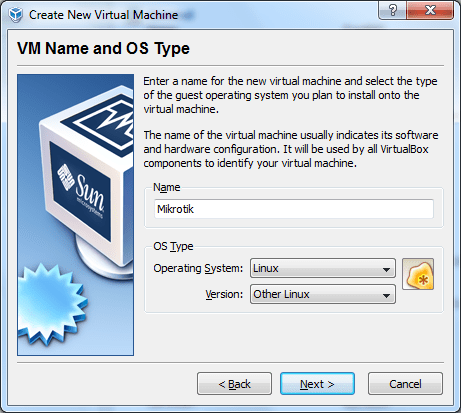This screenshot has height=413, width=461.
Task: Click the Sun VirtualBox illustration image
Action: click(x=76, y=215)
